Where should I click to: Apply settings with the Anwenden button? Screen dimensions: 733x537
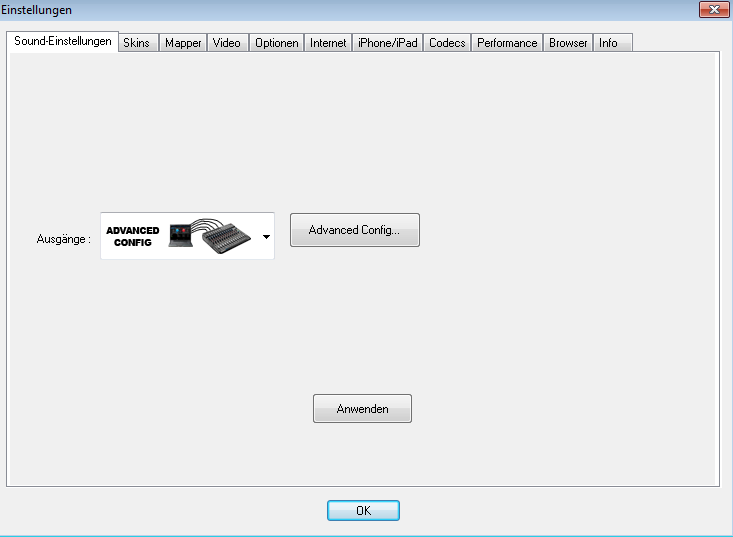click(362, 409)
